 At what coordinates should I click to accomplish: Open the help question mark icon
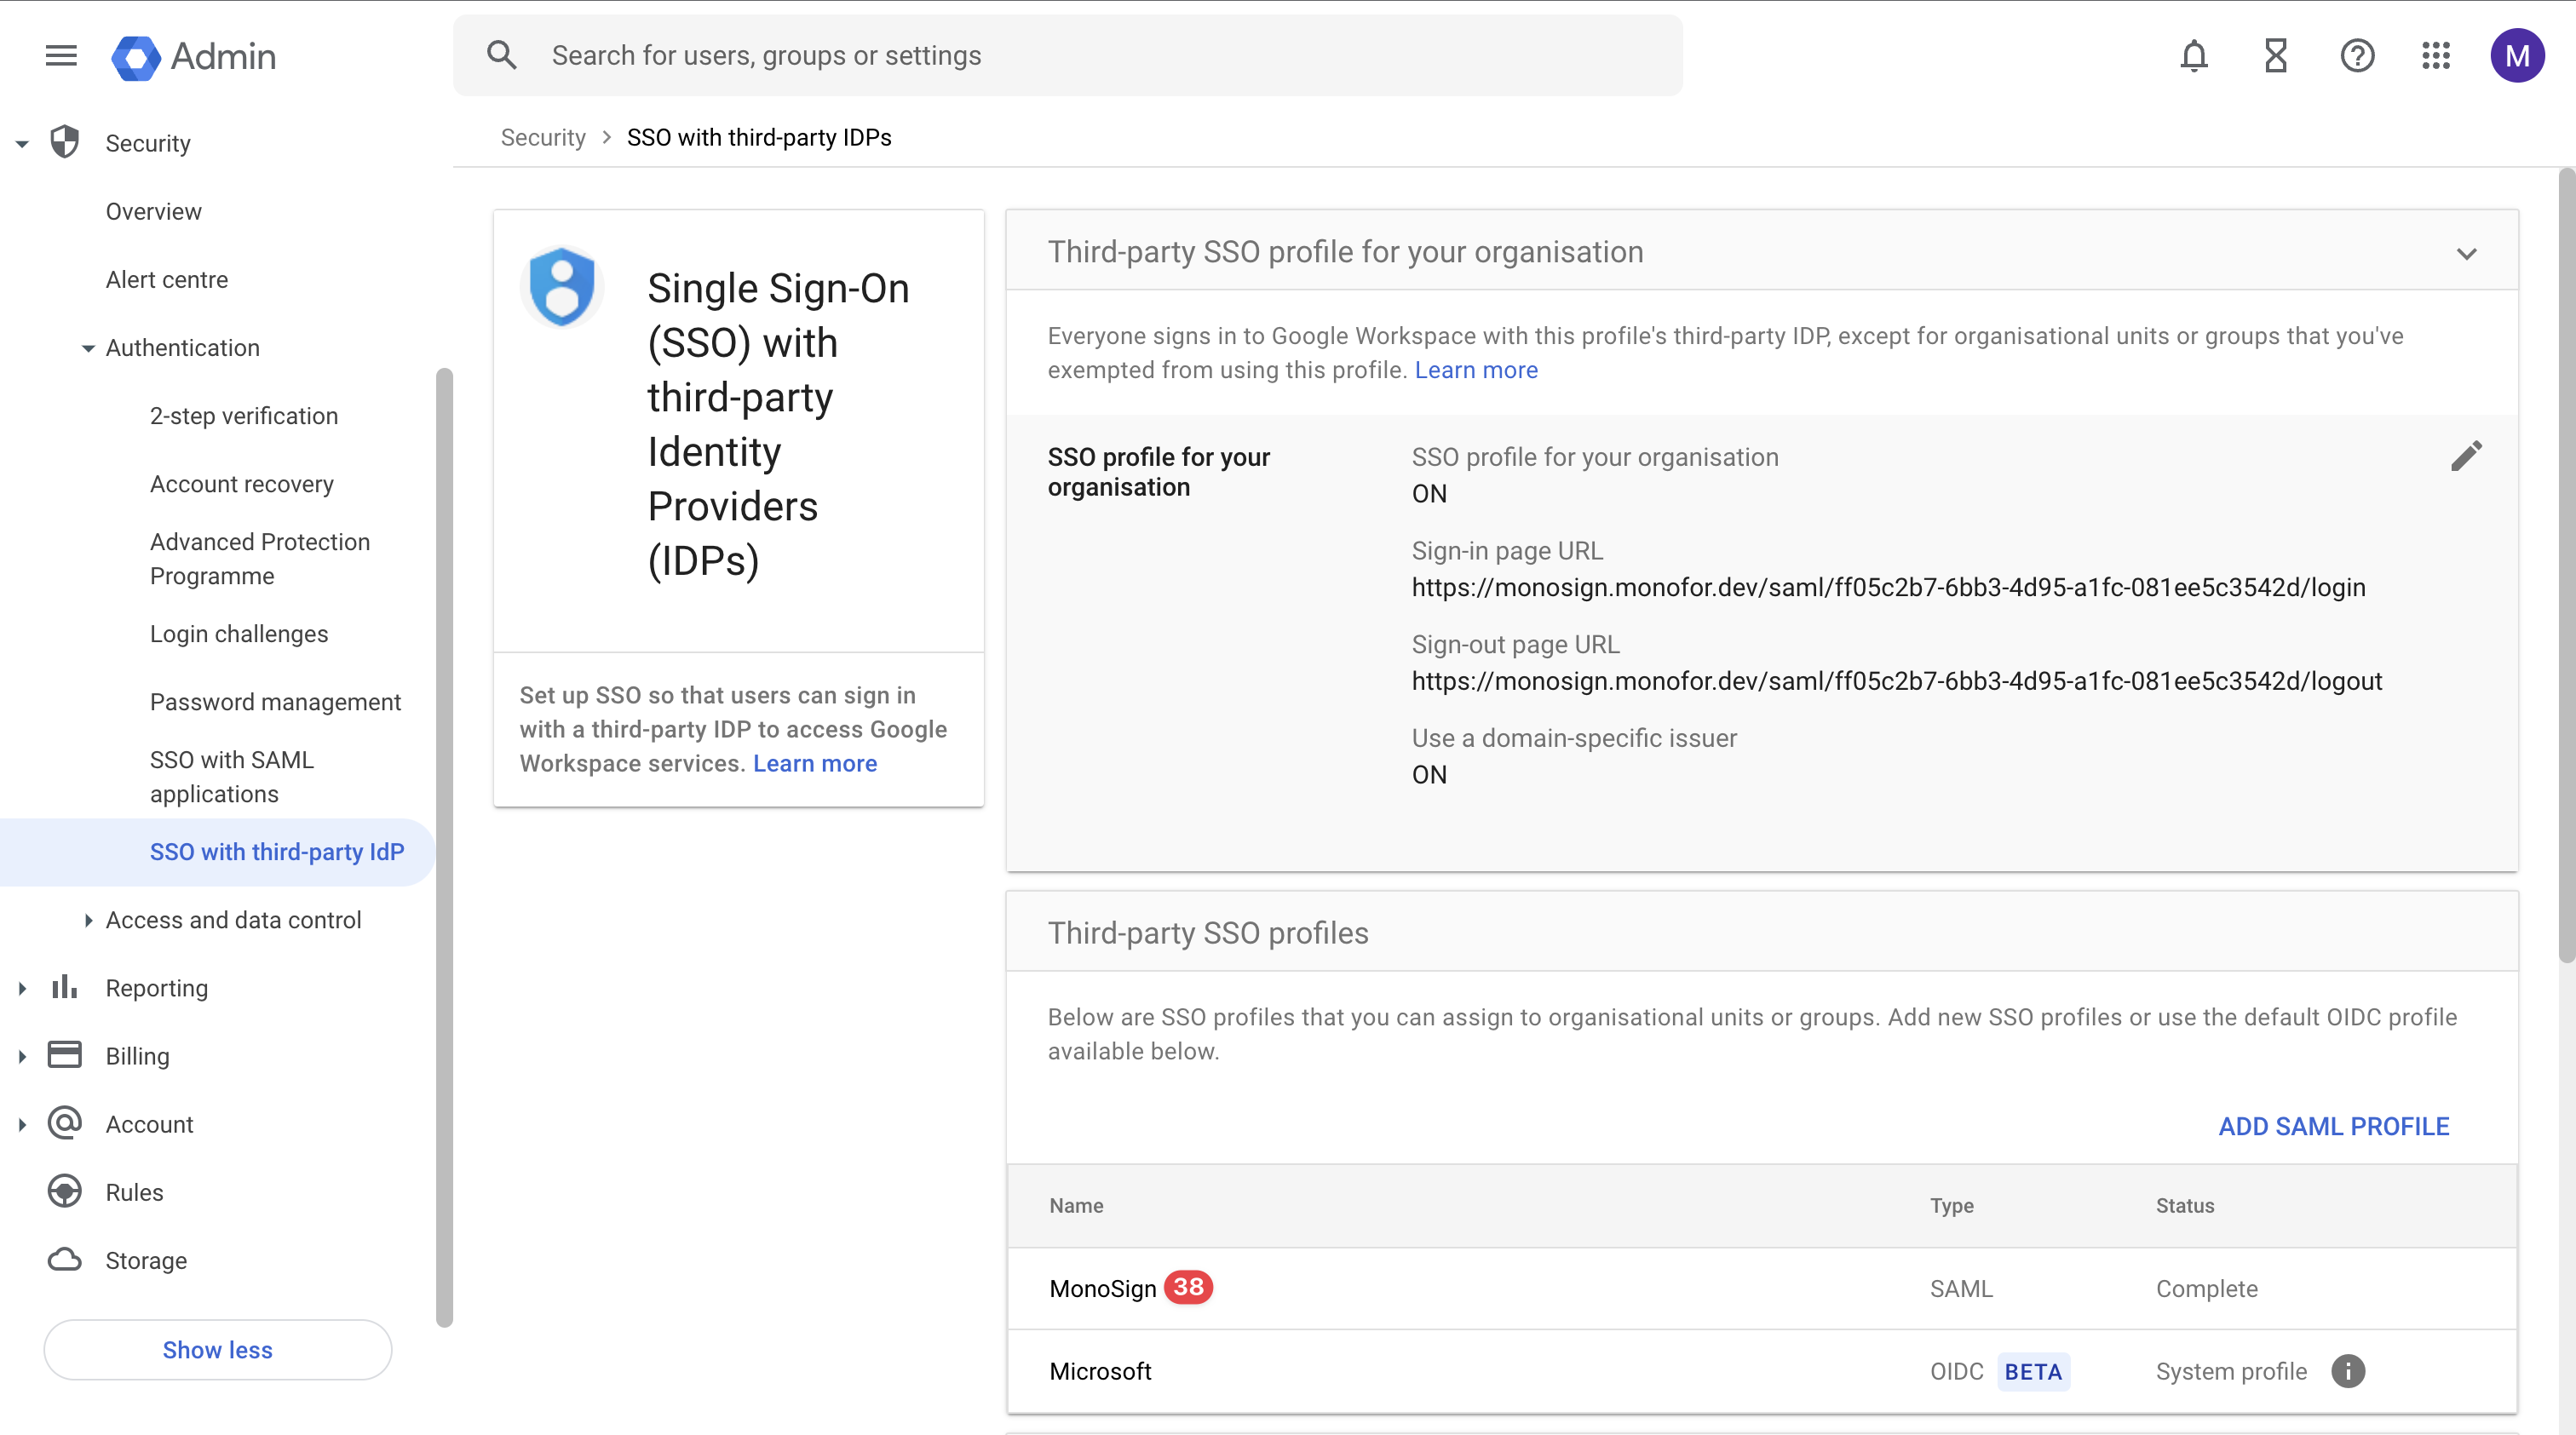[x=2356, y=56]
